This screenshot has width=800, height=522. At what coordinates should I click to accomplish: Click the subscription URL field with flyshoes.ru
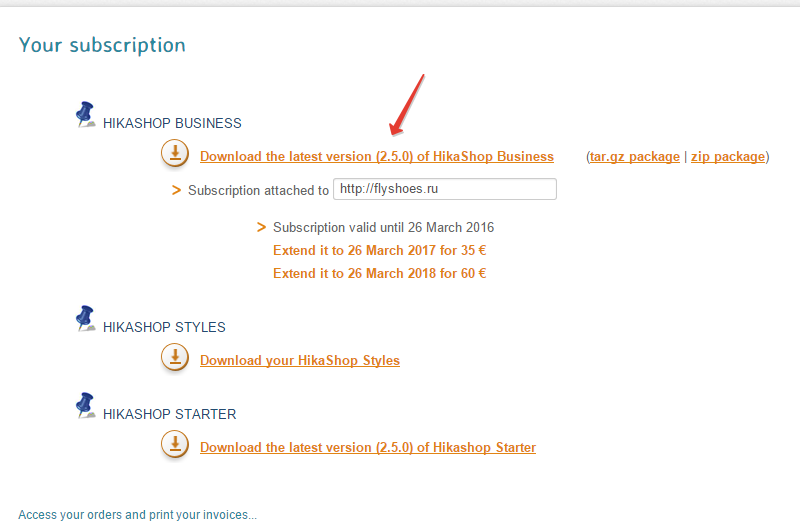(x=444, y=189)
